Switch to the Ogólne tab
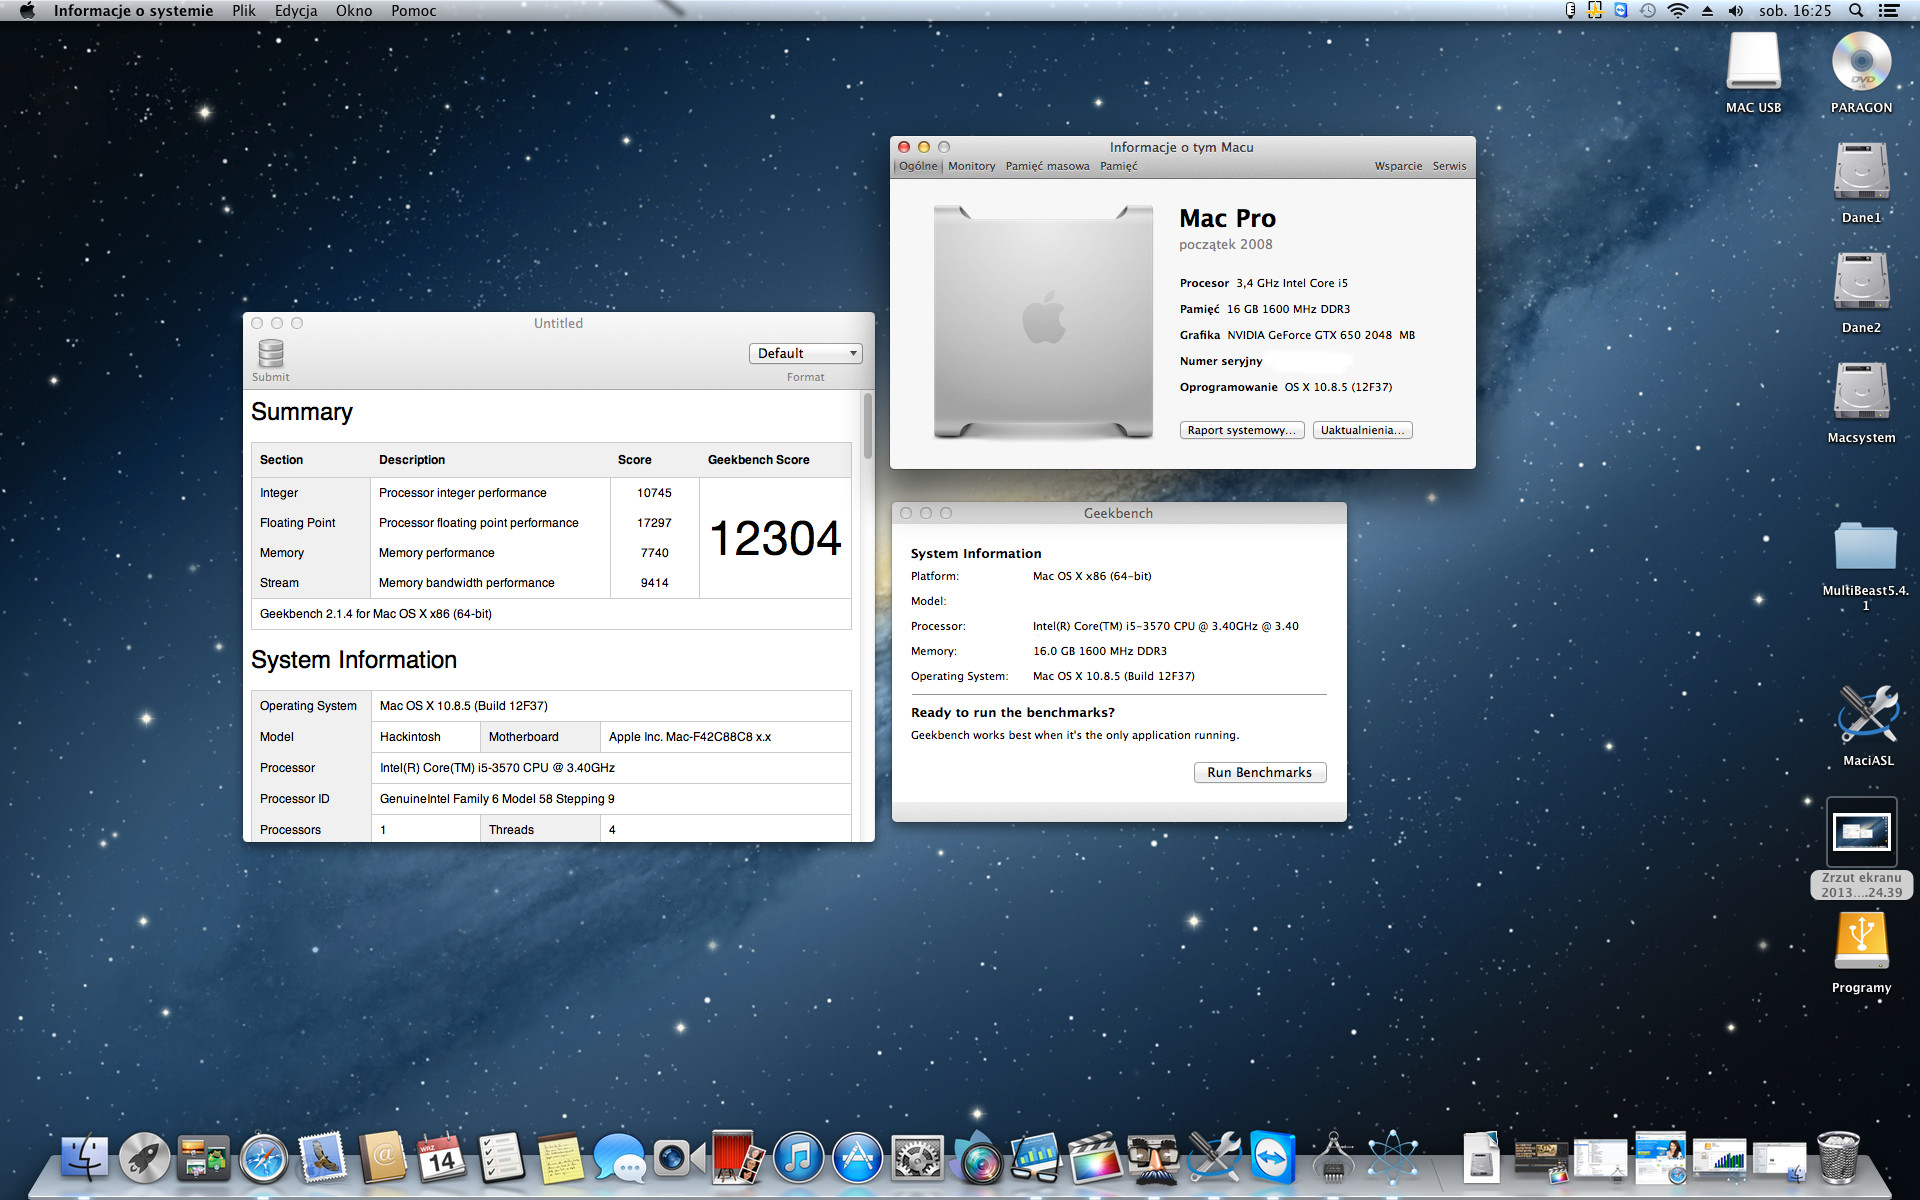The height and width of the screenshot is (1200, 1920). pos(918,166)
